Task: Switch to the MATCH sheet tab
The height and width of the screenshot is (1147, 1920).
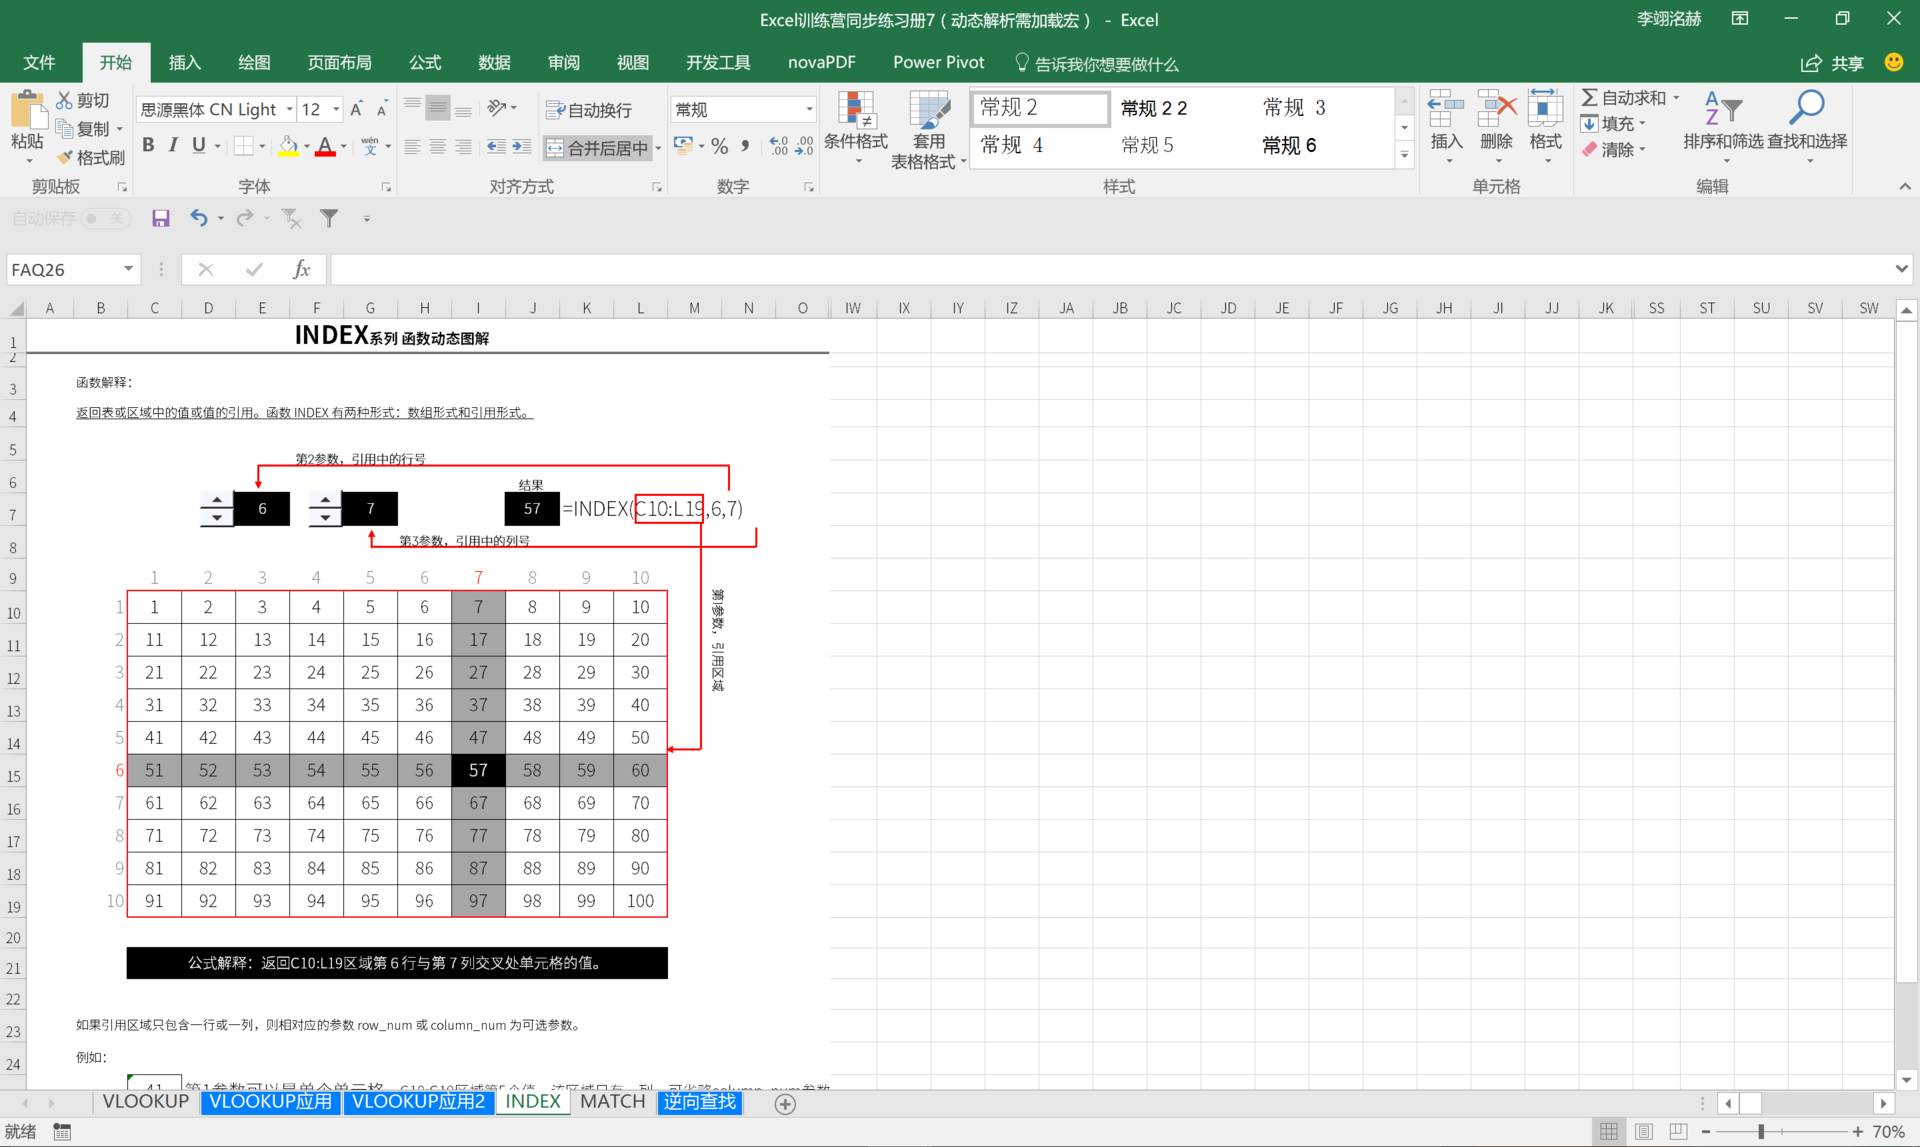Action: (x=612, y=1102)
